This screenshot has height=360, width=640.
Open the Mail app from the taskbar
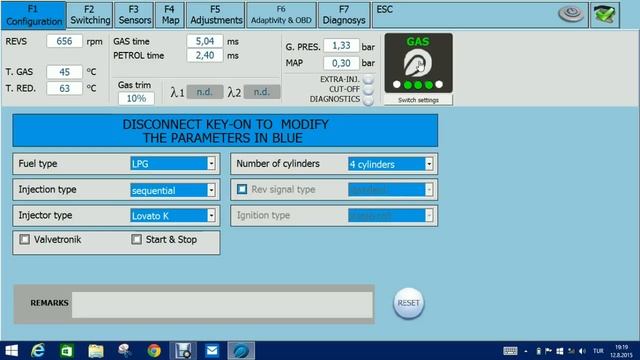pos(212,351)
